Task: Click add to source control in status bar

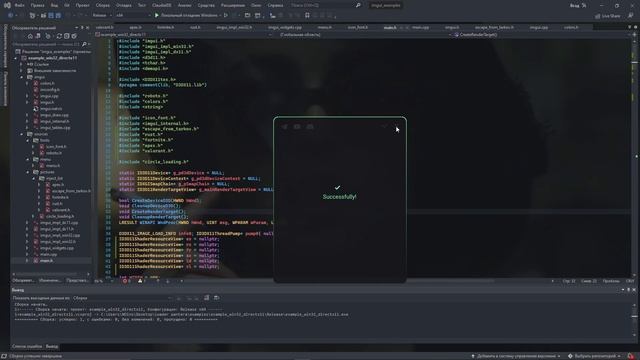Action: click(x=516, y=356)
